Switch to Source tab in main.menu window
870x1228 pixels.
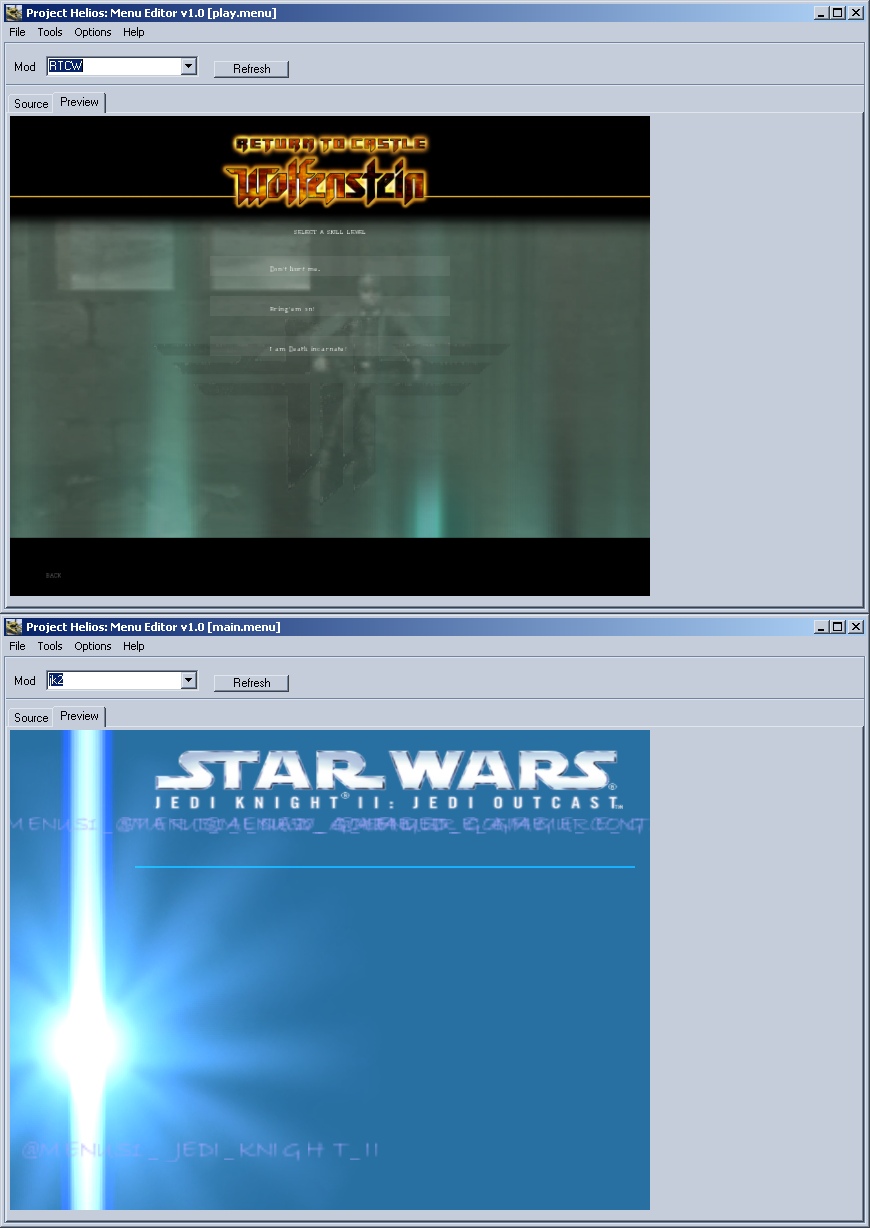31,718
